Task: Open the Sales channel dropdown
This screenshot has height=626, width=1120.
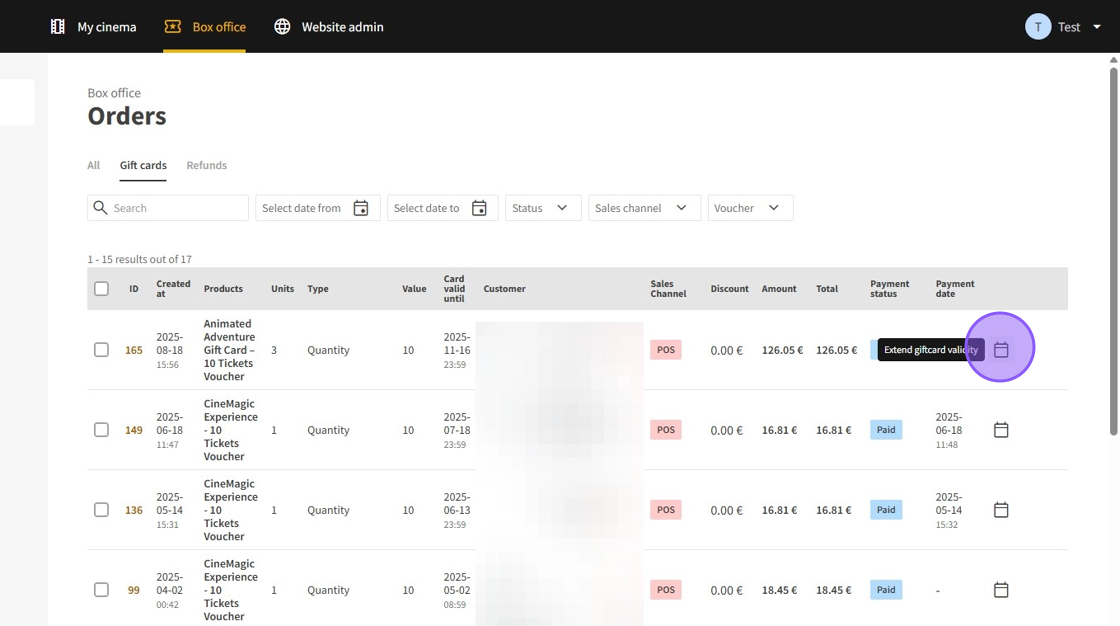Action: 643,208
